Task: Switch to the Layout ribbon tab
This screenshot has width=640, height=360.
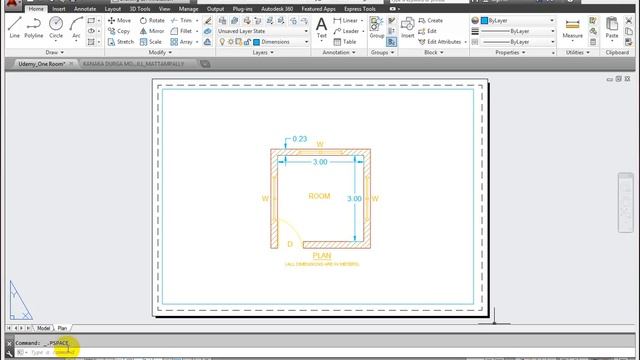Action: (x=113, y=9)
